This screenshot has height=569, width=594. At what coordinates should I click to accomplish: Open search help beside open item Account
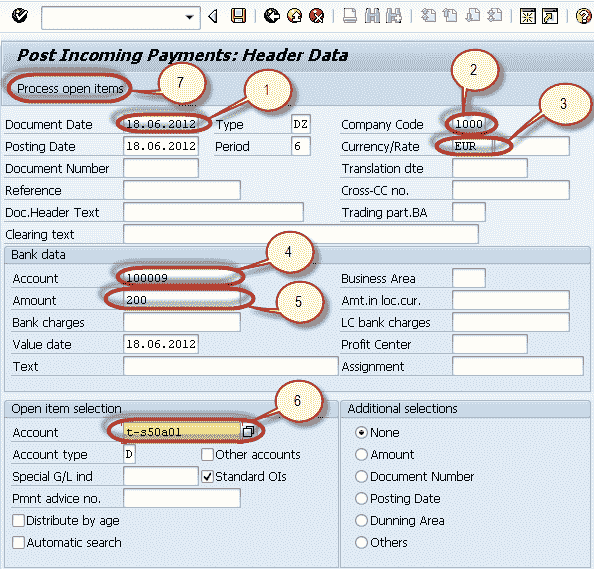click(249, 431)
